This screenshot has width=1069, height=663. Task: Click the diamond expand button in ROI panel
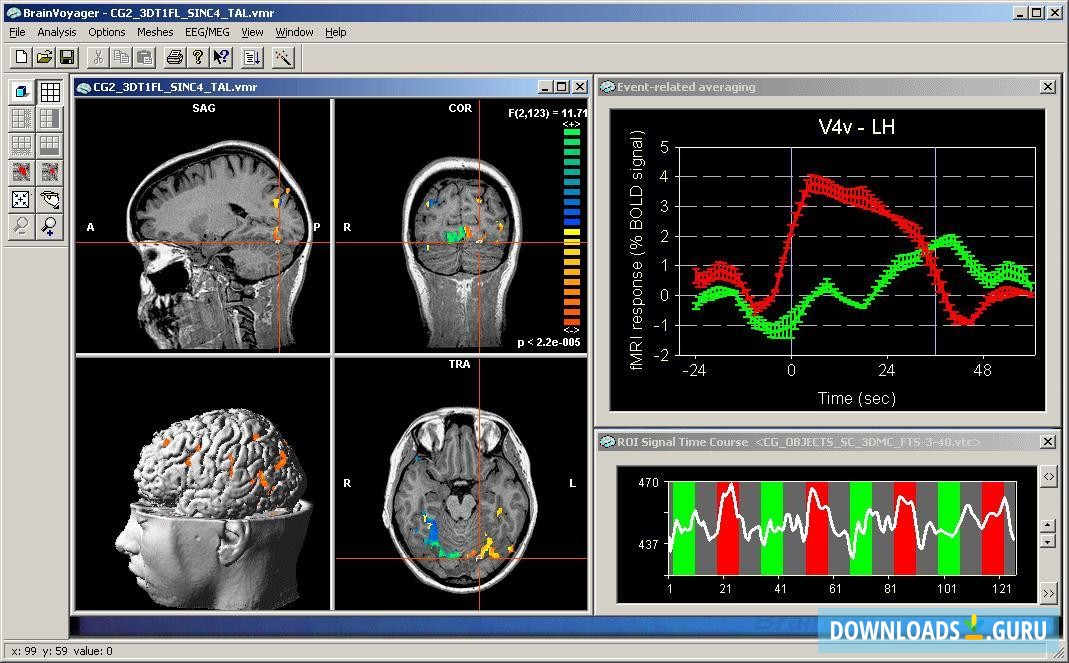(x=1048, y=477)
